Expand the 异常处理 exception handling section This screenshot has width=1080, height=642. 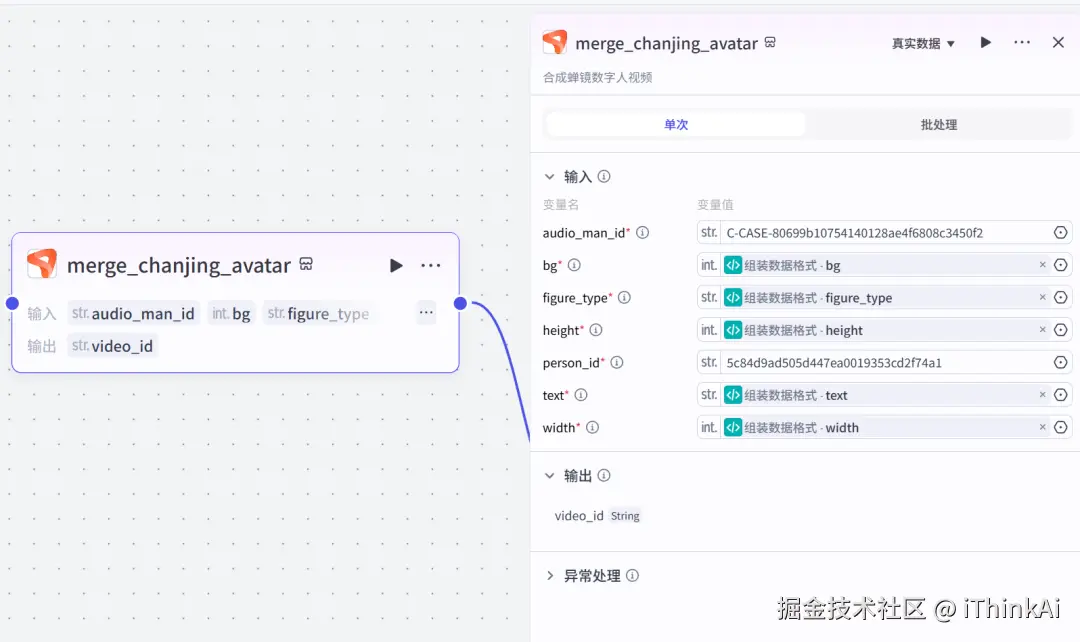pyautogui.click(x=551, y=575)
